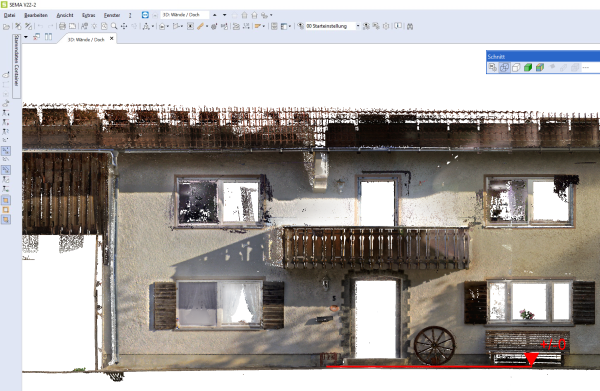This screenshot has width=600, height=391.
Task: Open the Extras menu
Action: point(88,15)
